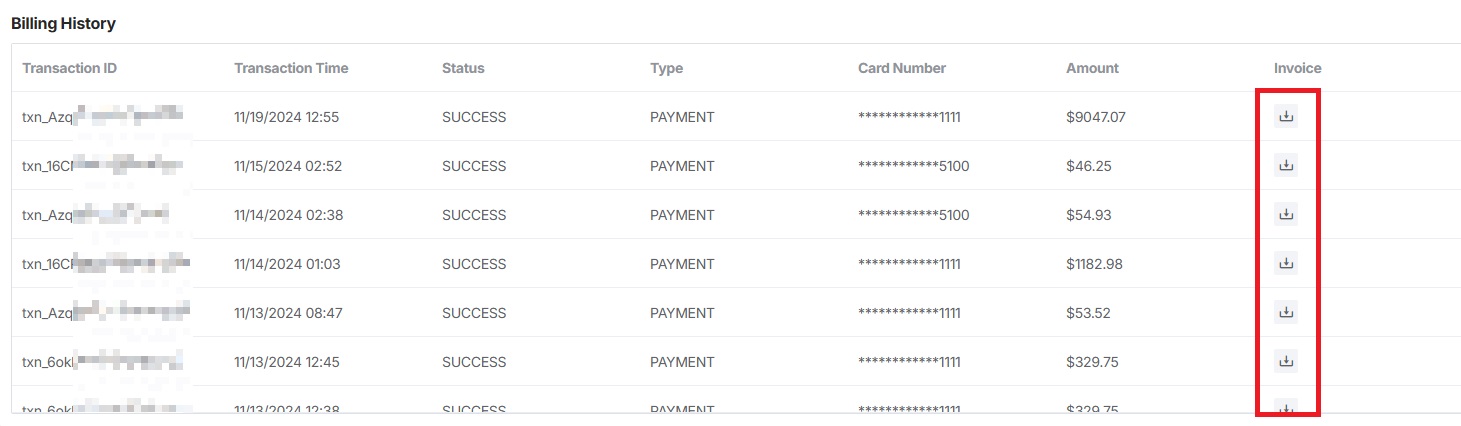
Task: Download invoice for 11/13/2024 12:45 transaction
Action: (x=1286, y=362)
